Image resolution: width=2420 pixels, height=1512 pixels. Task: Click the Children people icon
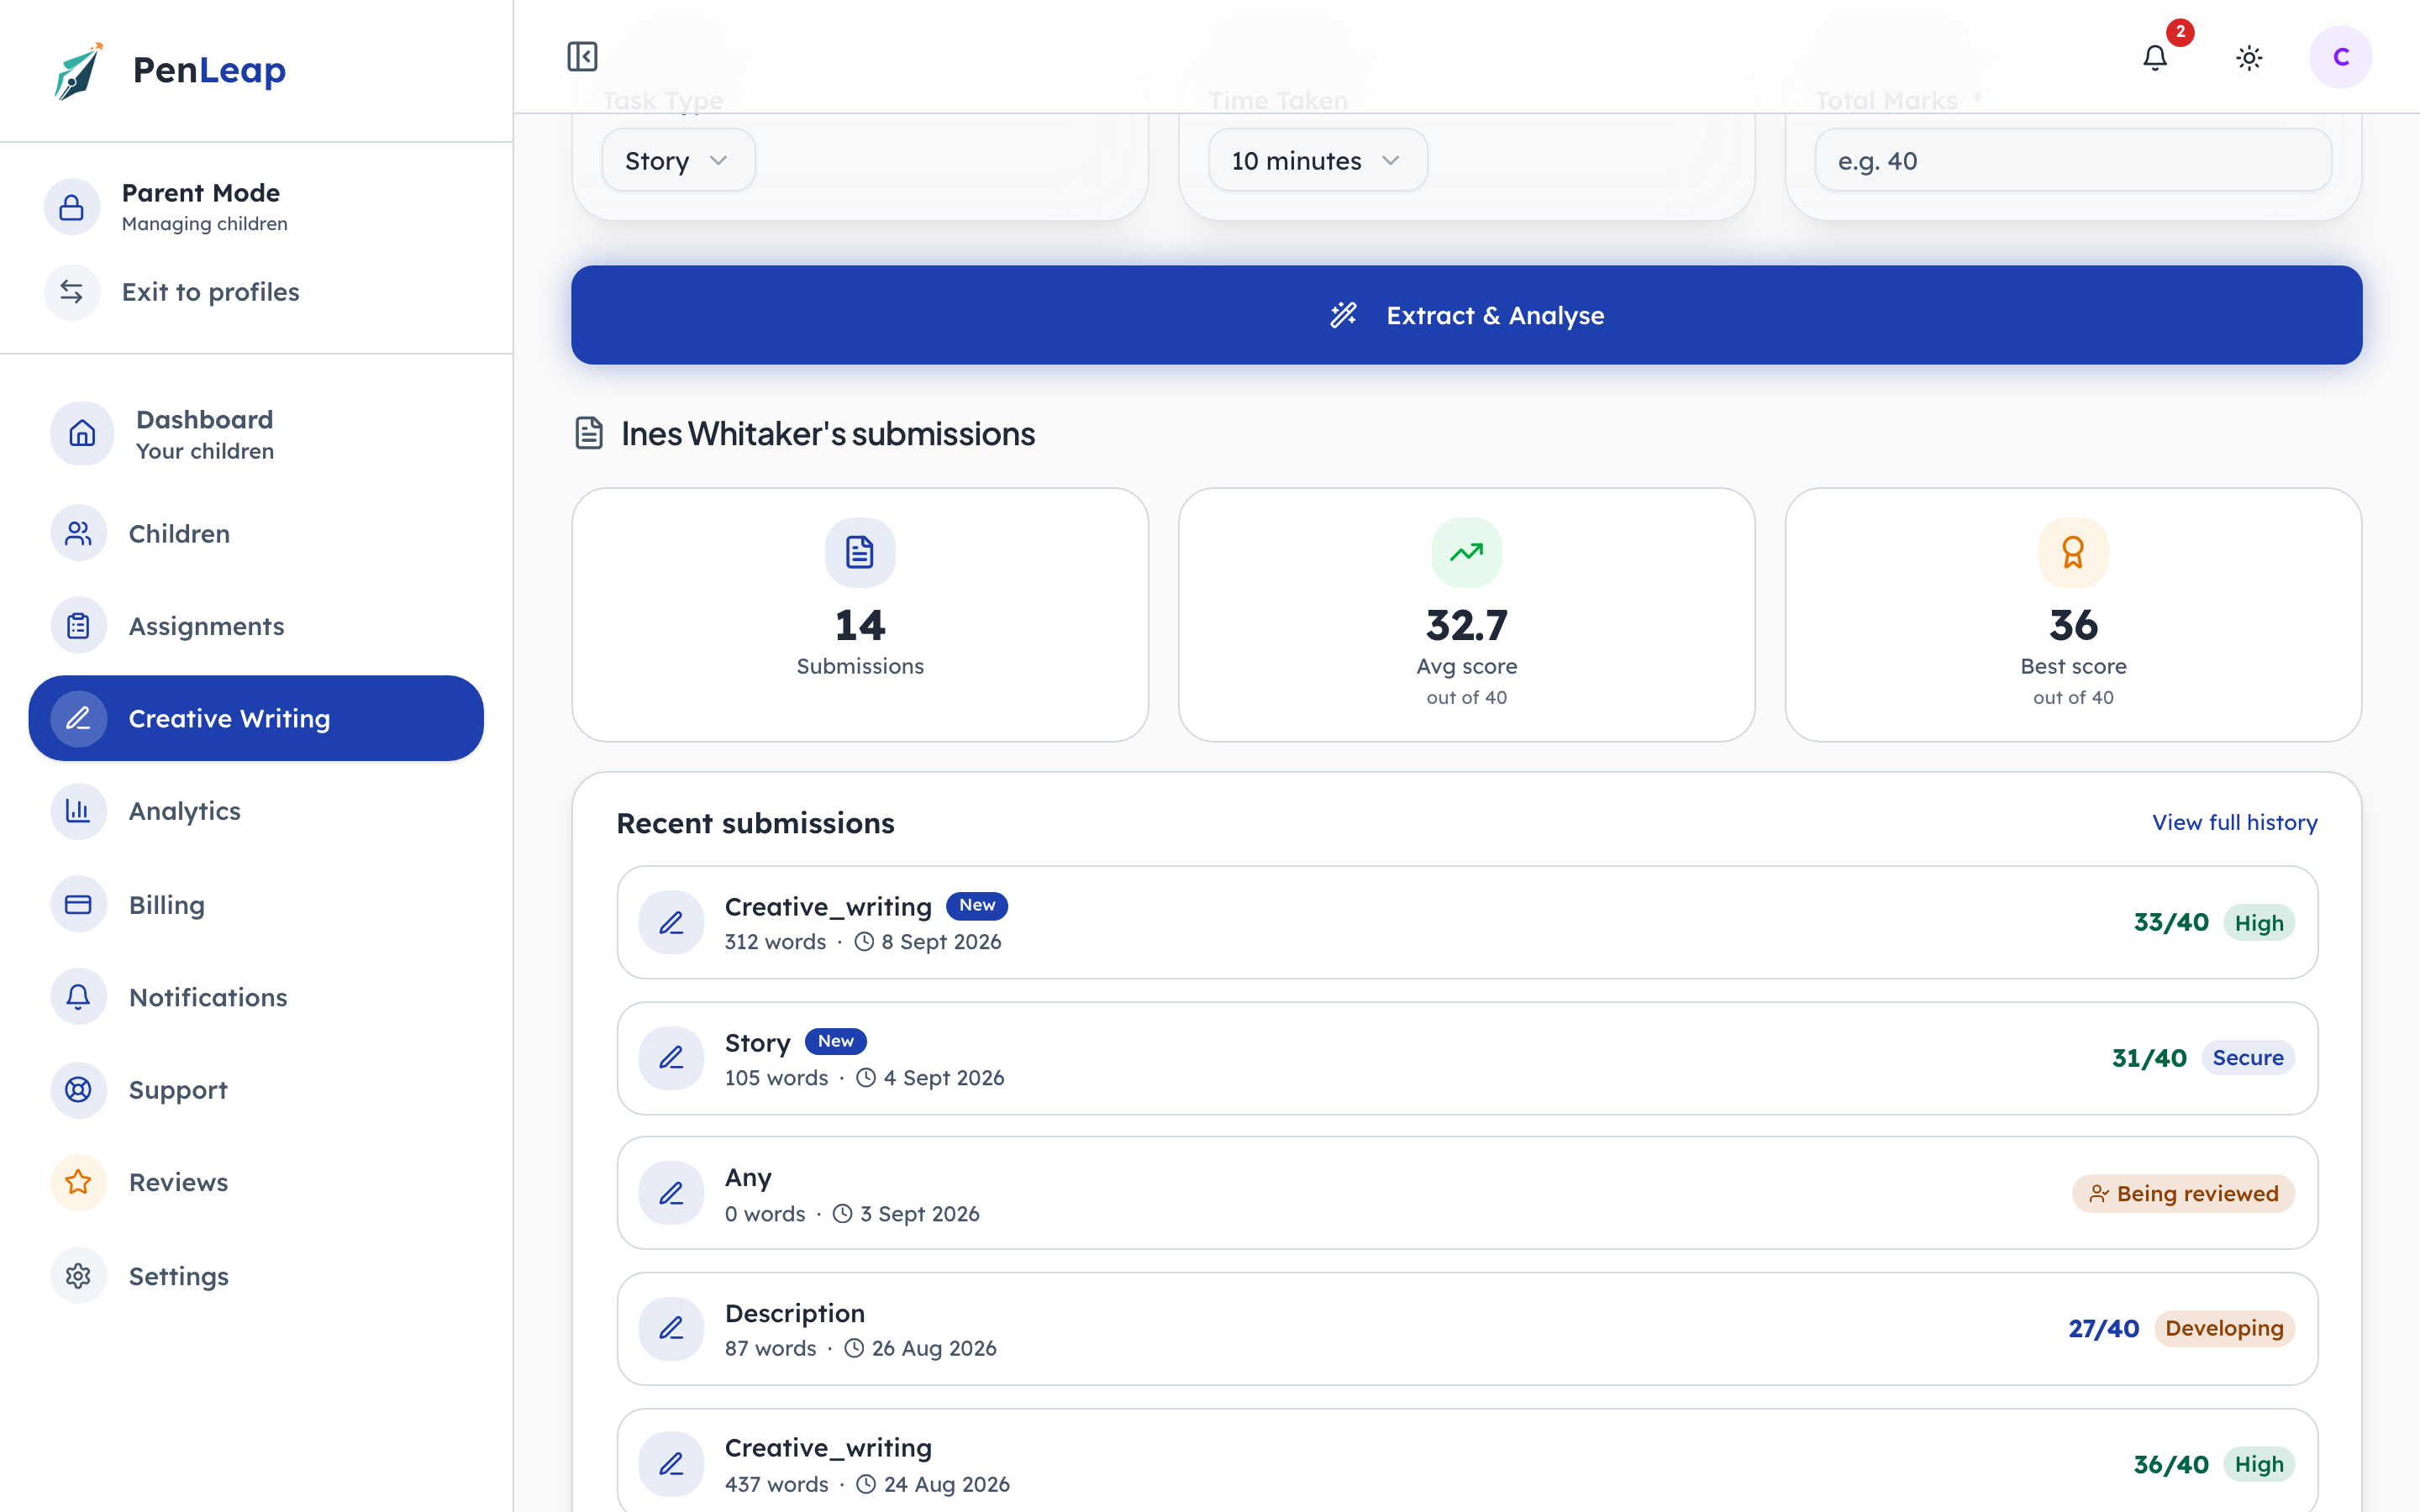[x=79, y=533]
